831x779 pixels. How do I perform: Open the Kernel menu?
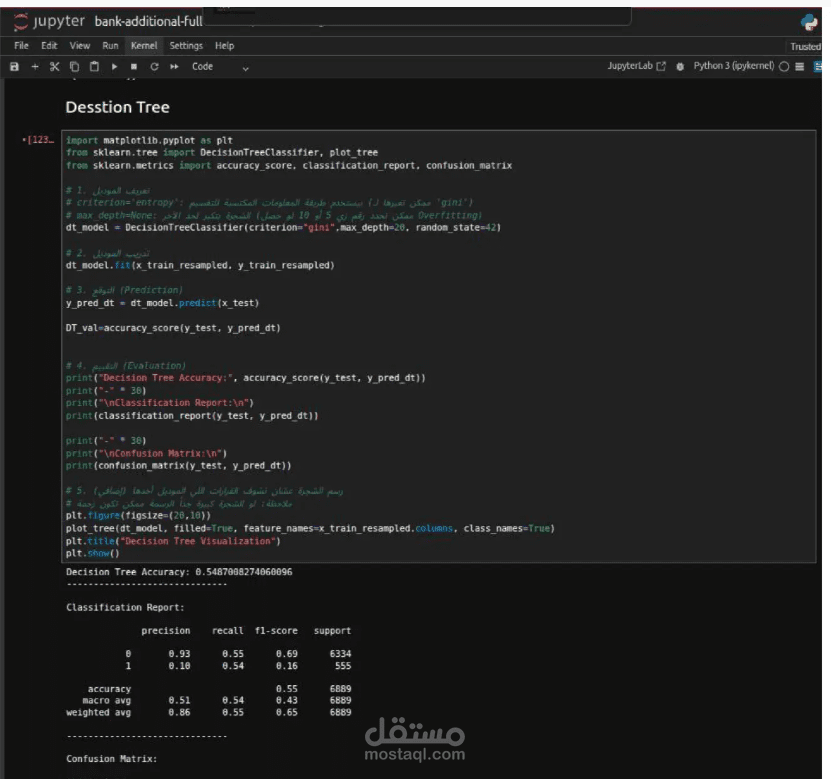(x=144, y=46)
